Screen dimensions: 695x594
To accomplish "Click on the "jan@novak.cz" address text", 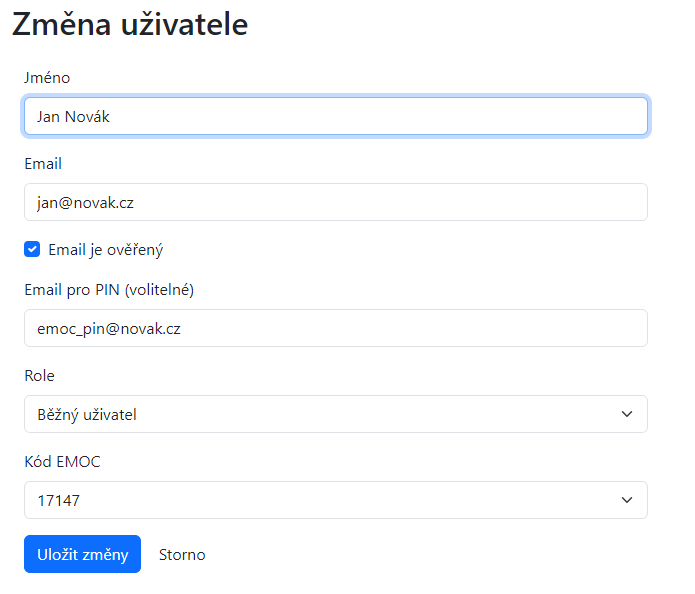I will click(x=85, y=202).
